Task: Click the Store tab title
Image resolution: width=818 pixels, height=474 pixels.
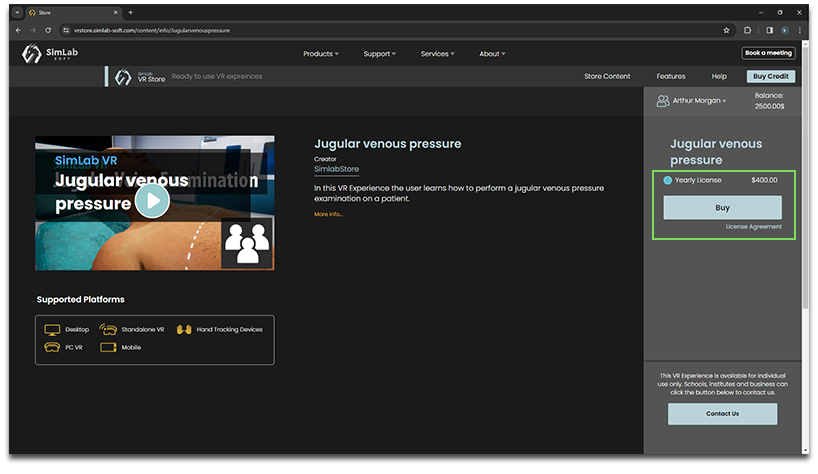Action: click(x=45, y=13)
